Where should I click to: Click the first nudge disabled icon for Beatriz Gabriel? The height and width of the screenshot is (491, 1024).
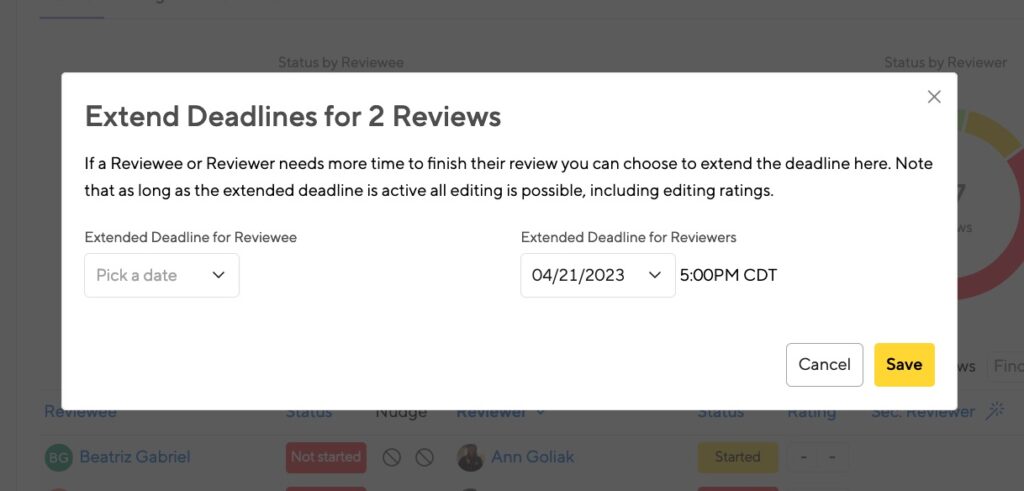click(392, 457)
